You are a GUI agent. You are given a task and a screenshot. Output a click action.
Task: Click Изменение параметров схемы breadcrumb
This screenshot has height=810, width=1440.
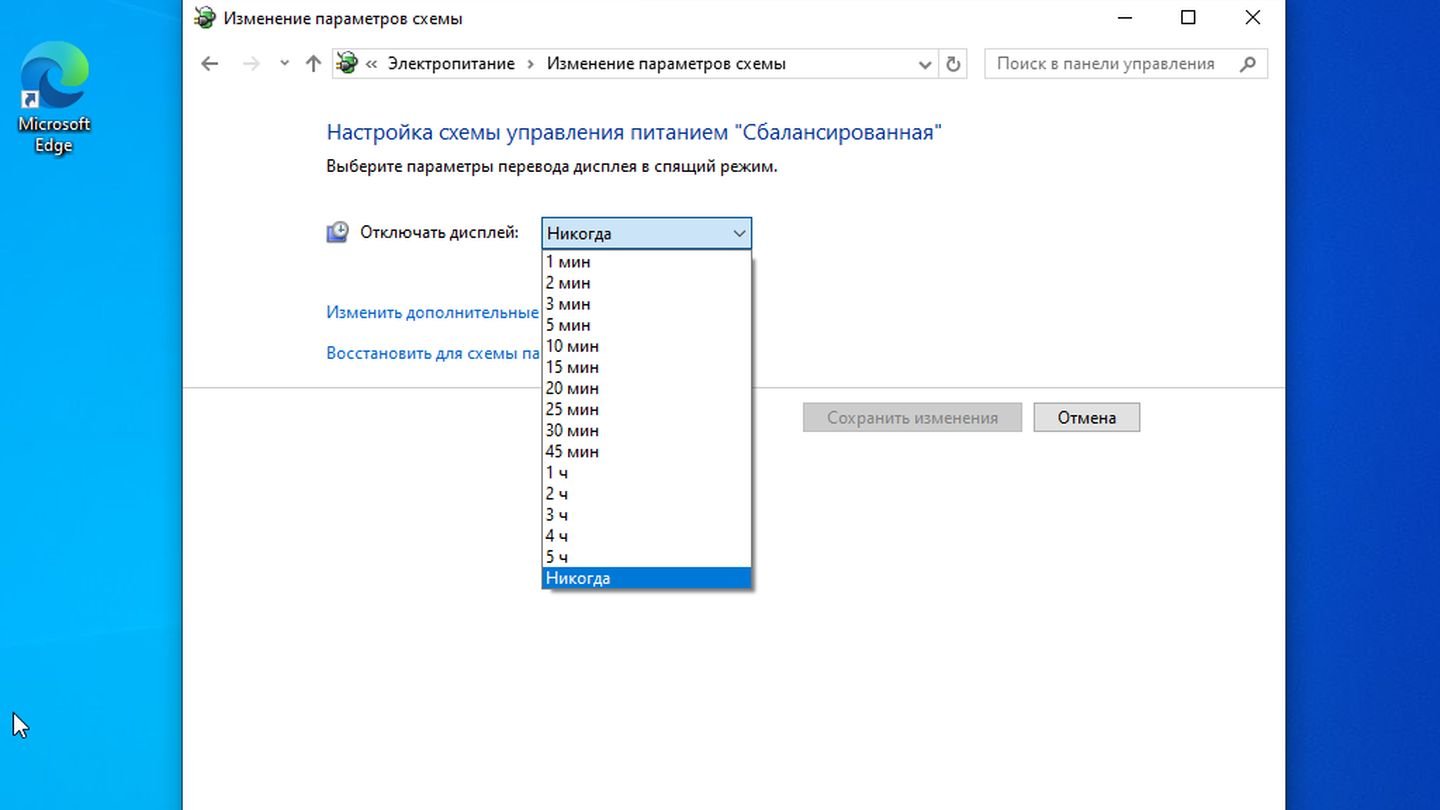click(x=666, y=64)
